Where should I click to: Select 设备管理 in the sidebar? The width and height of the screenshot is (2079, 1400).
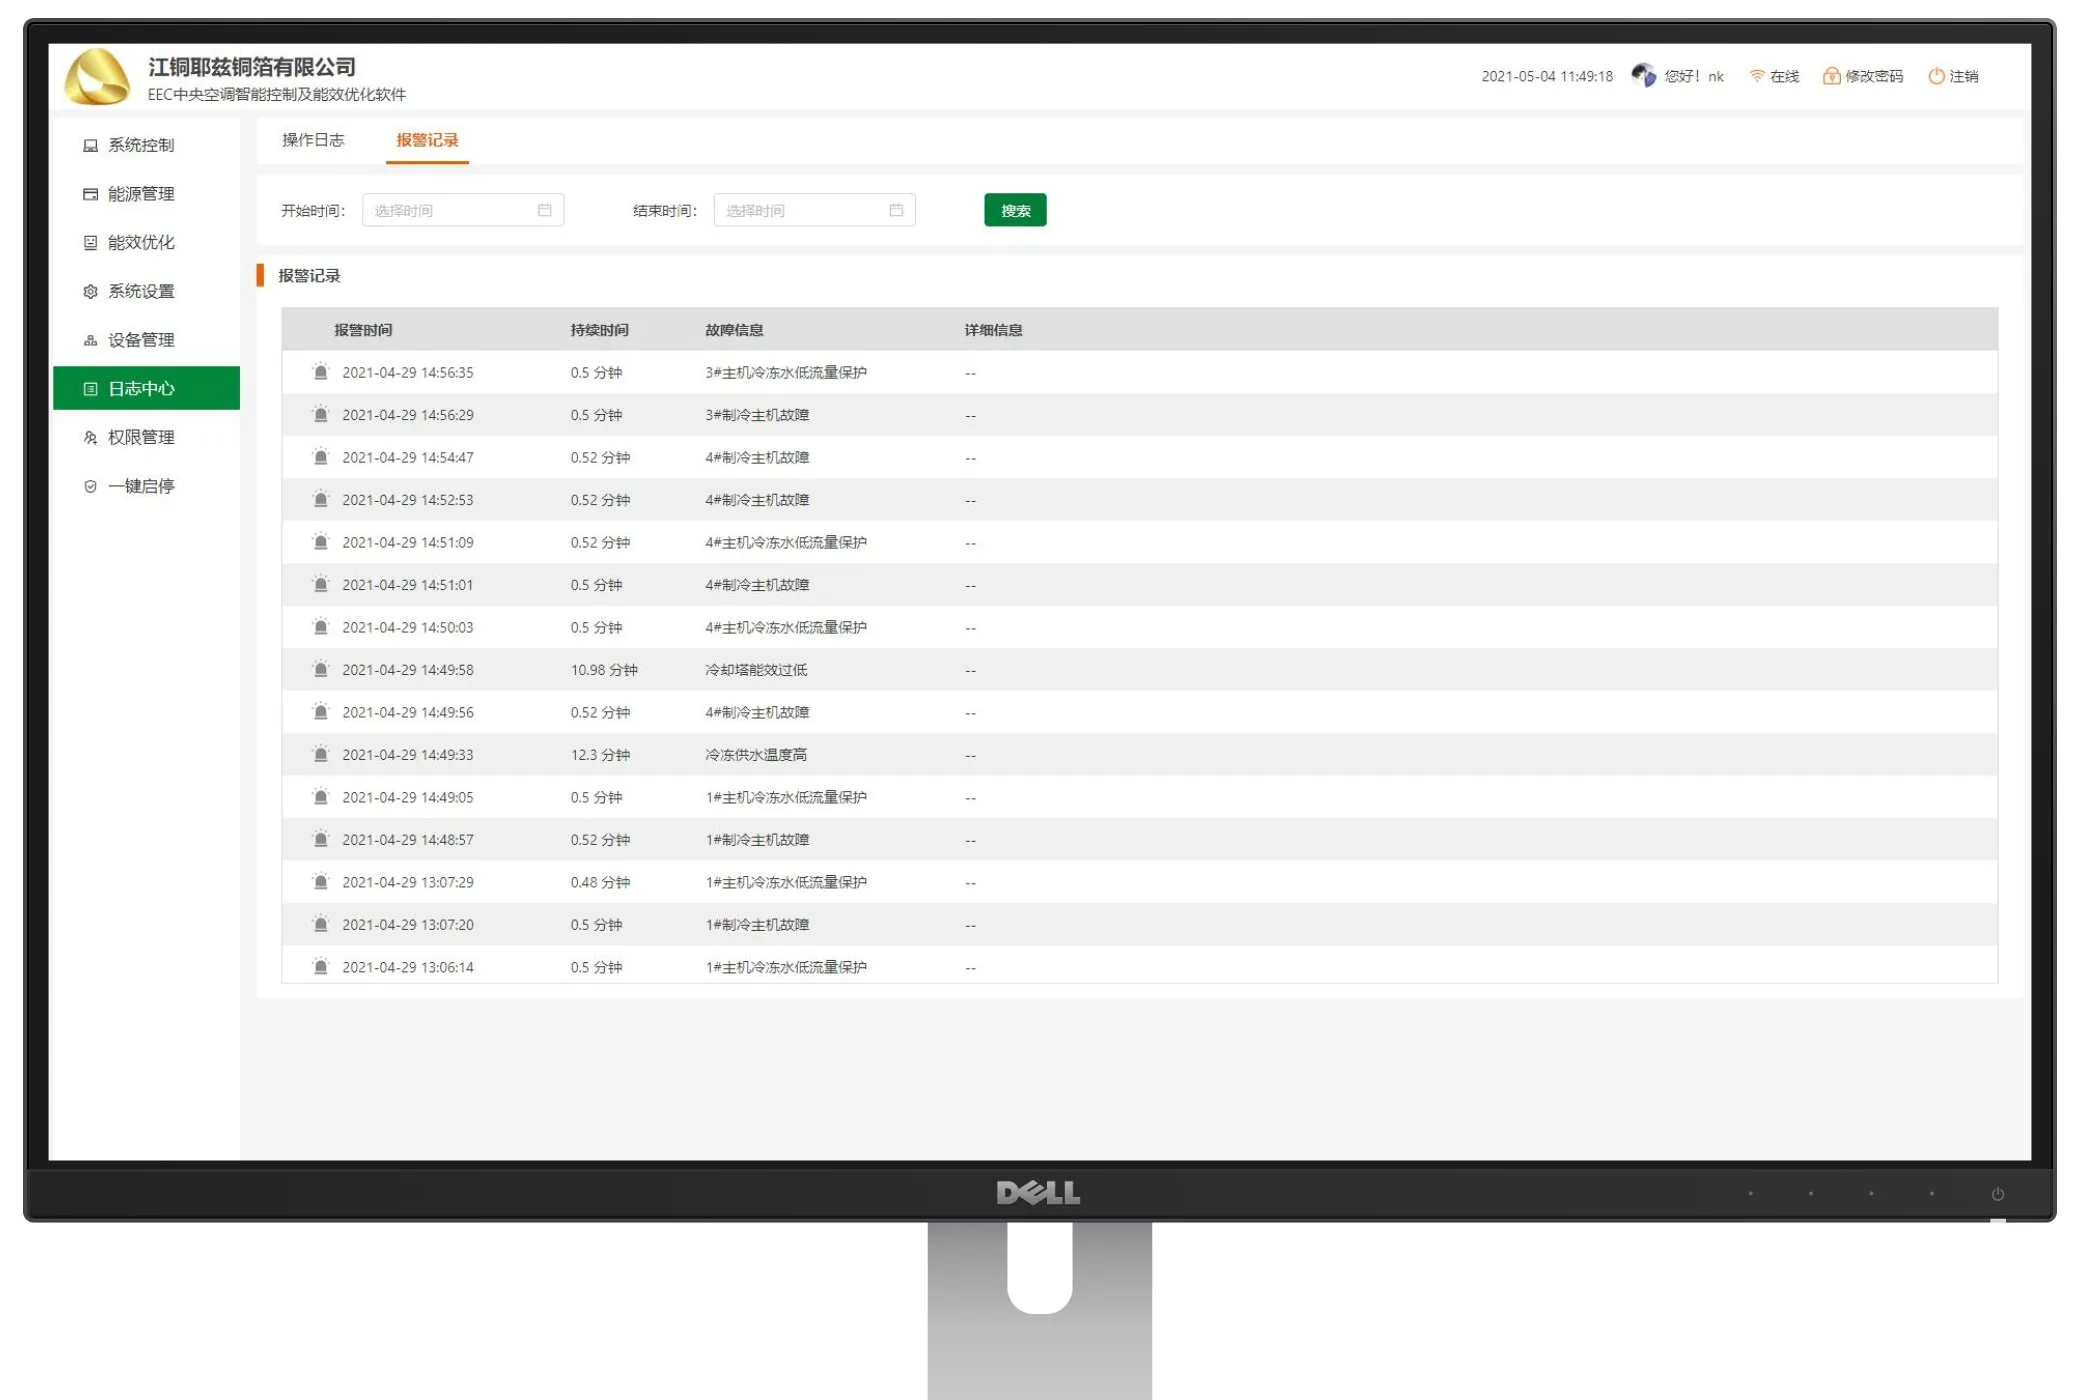[139, 340]
